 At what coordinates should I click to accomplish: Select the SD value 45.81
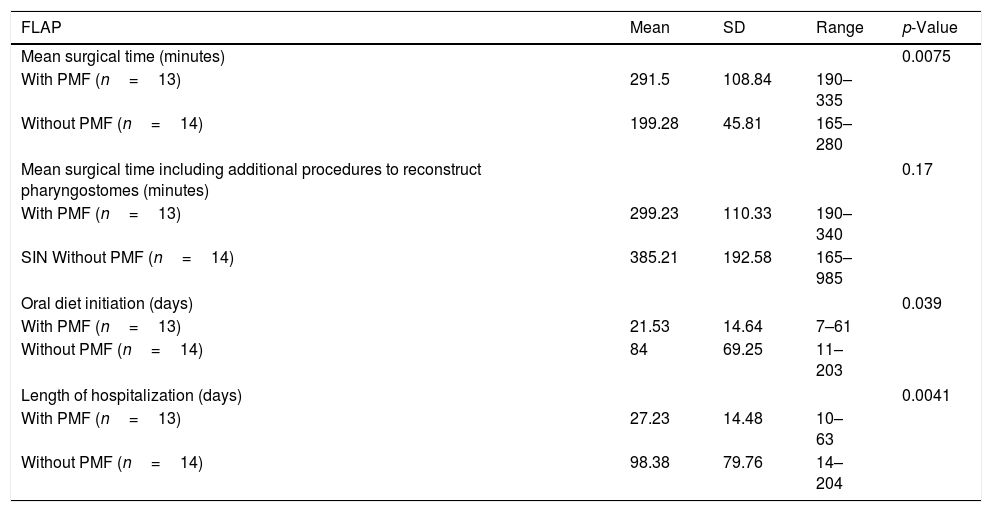[743, 124]
